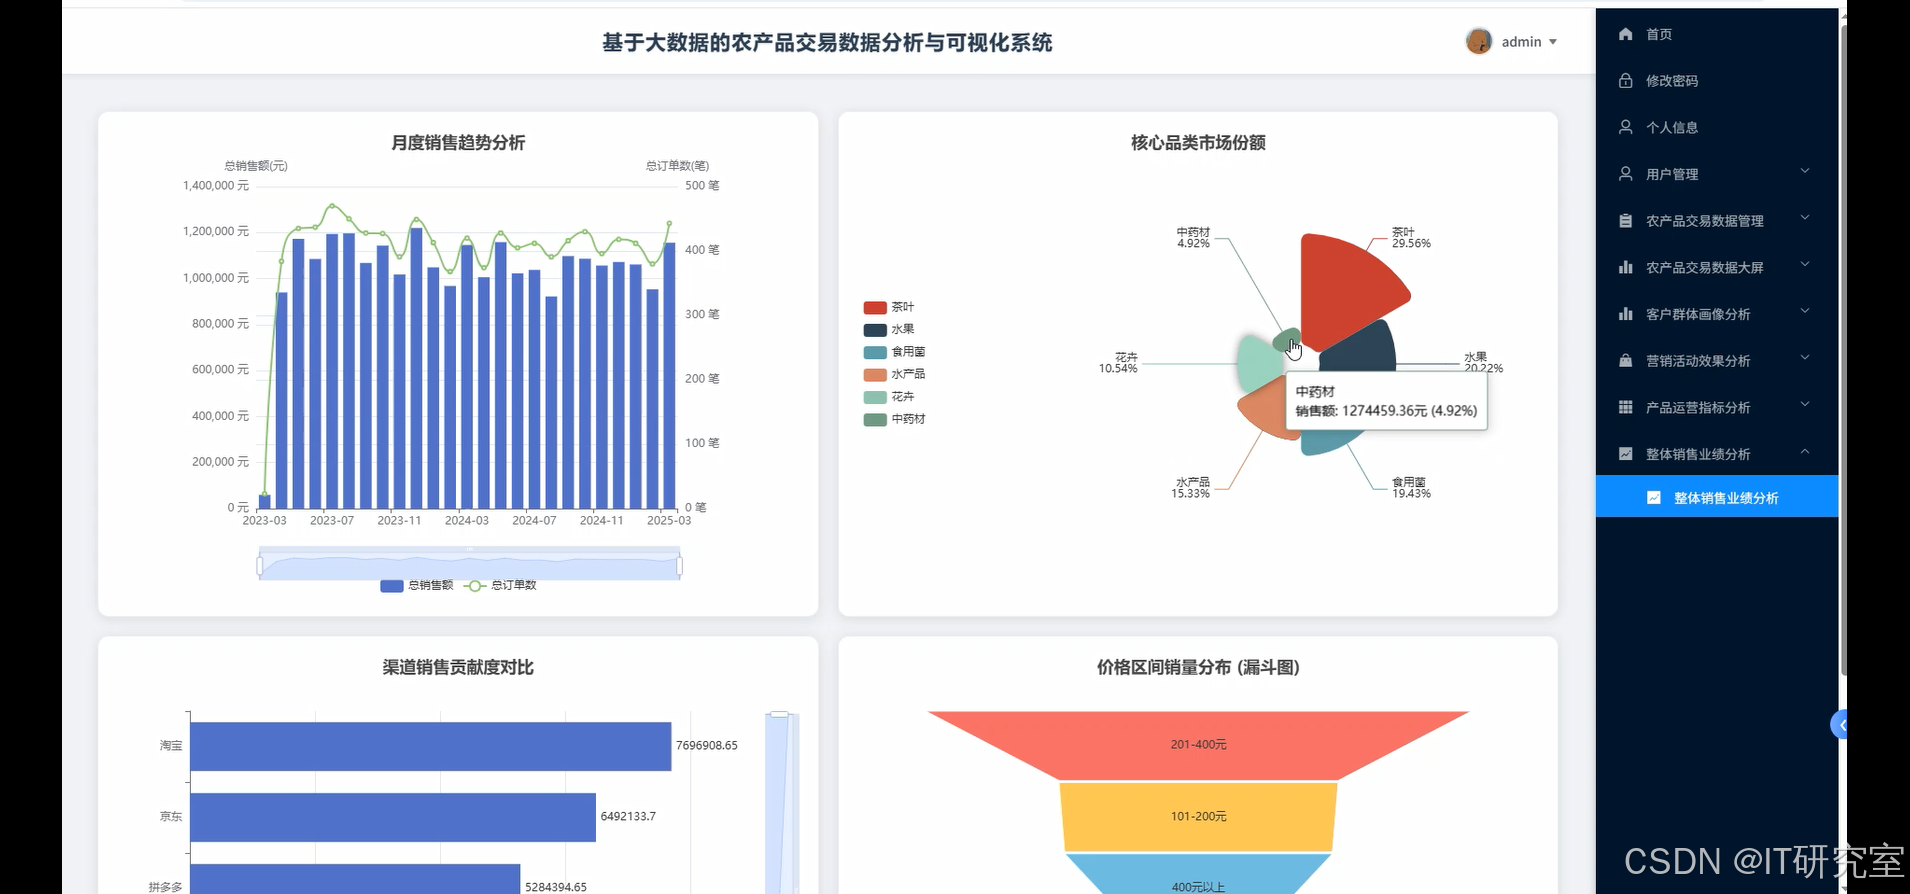Click the right handle of monthly trend zoom slider
Viewport: 1910px width, 894px height.
[x=680, y=566]
